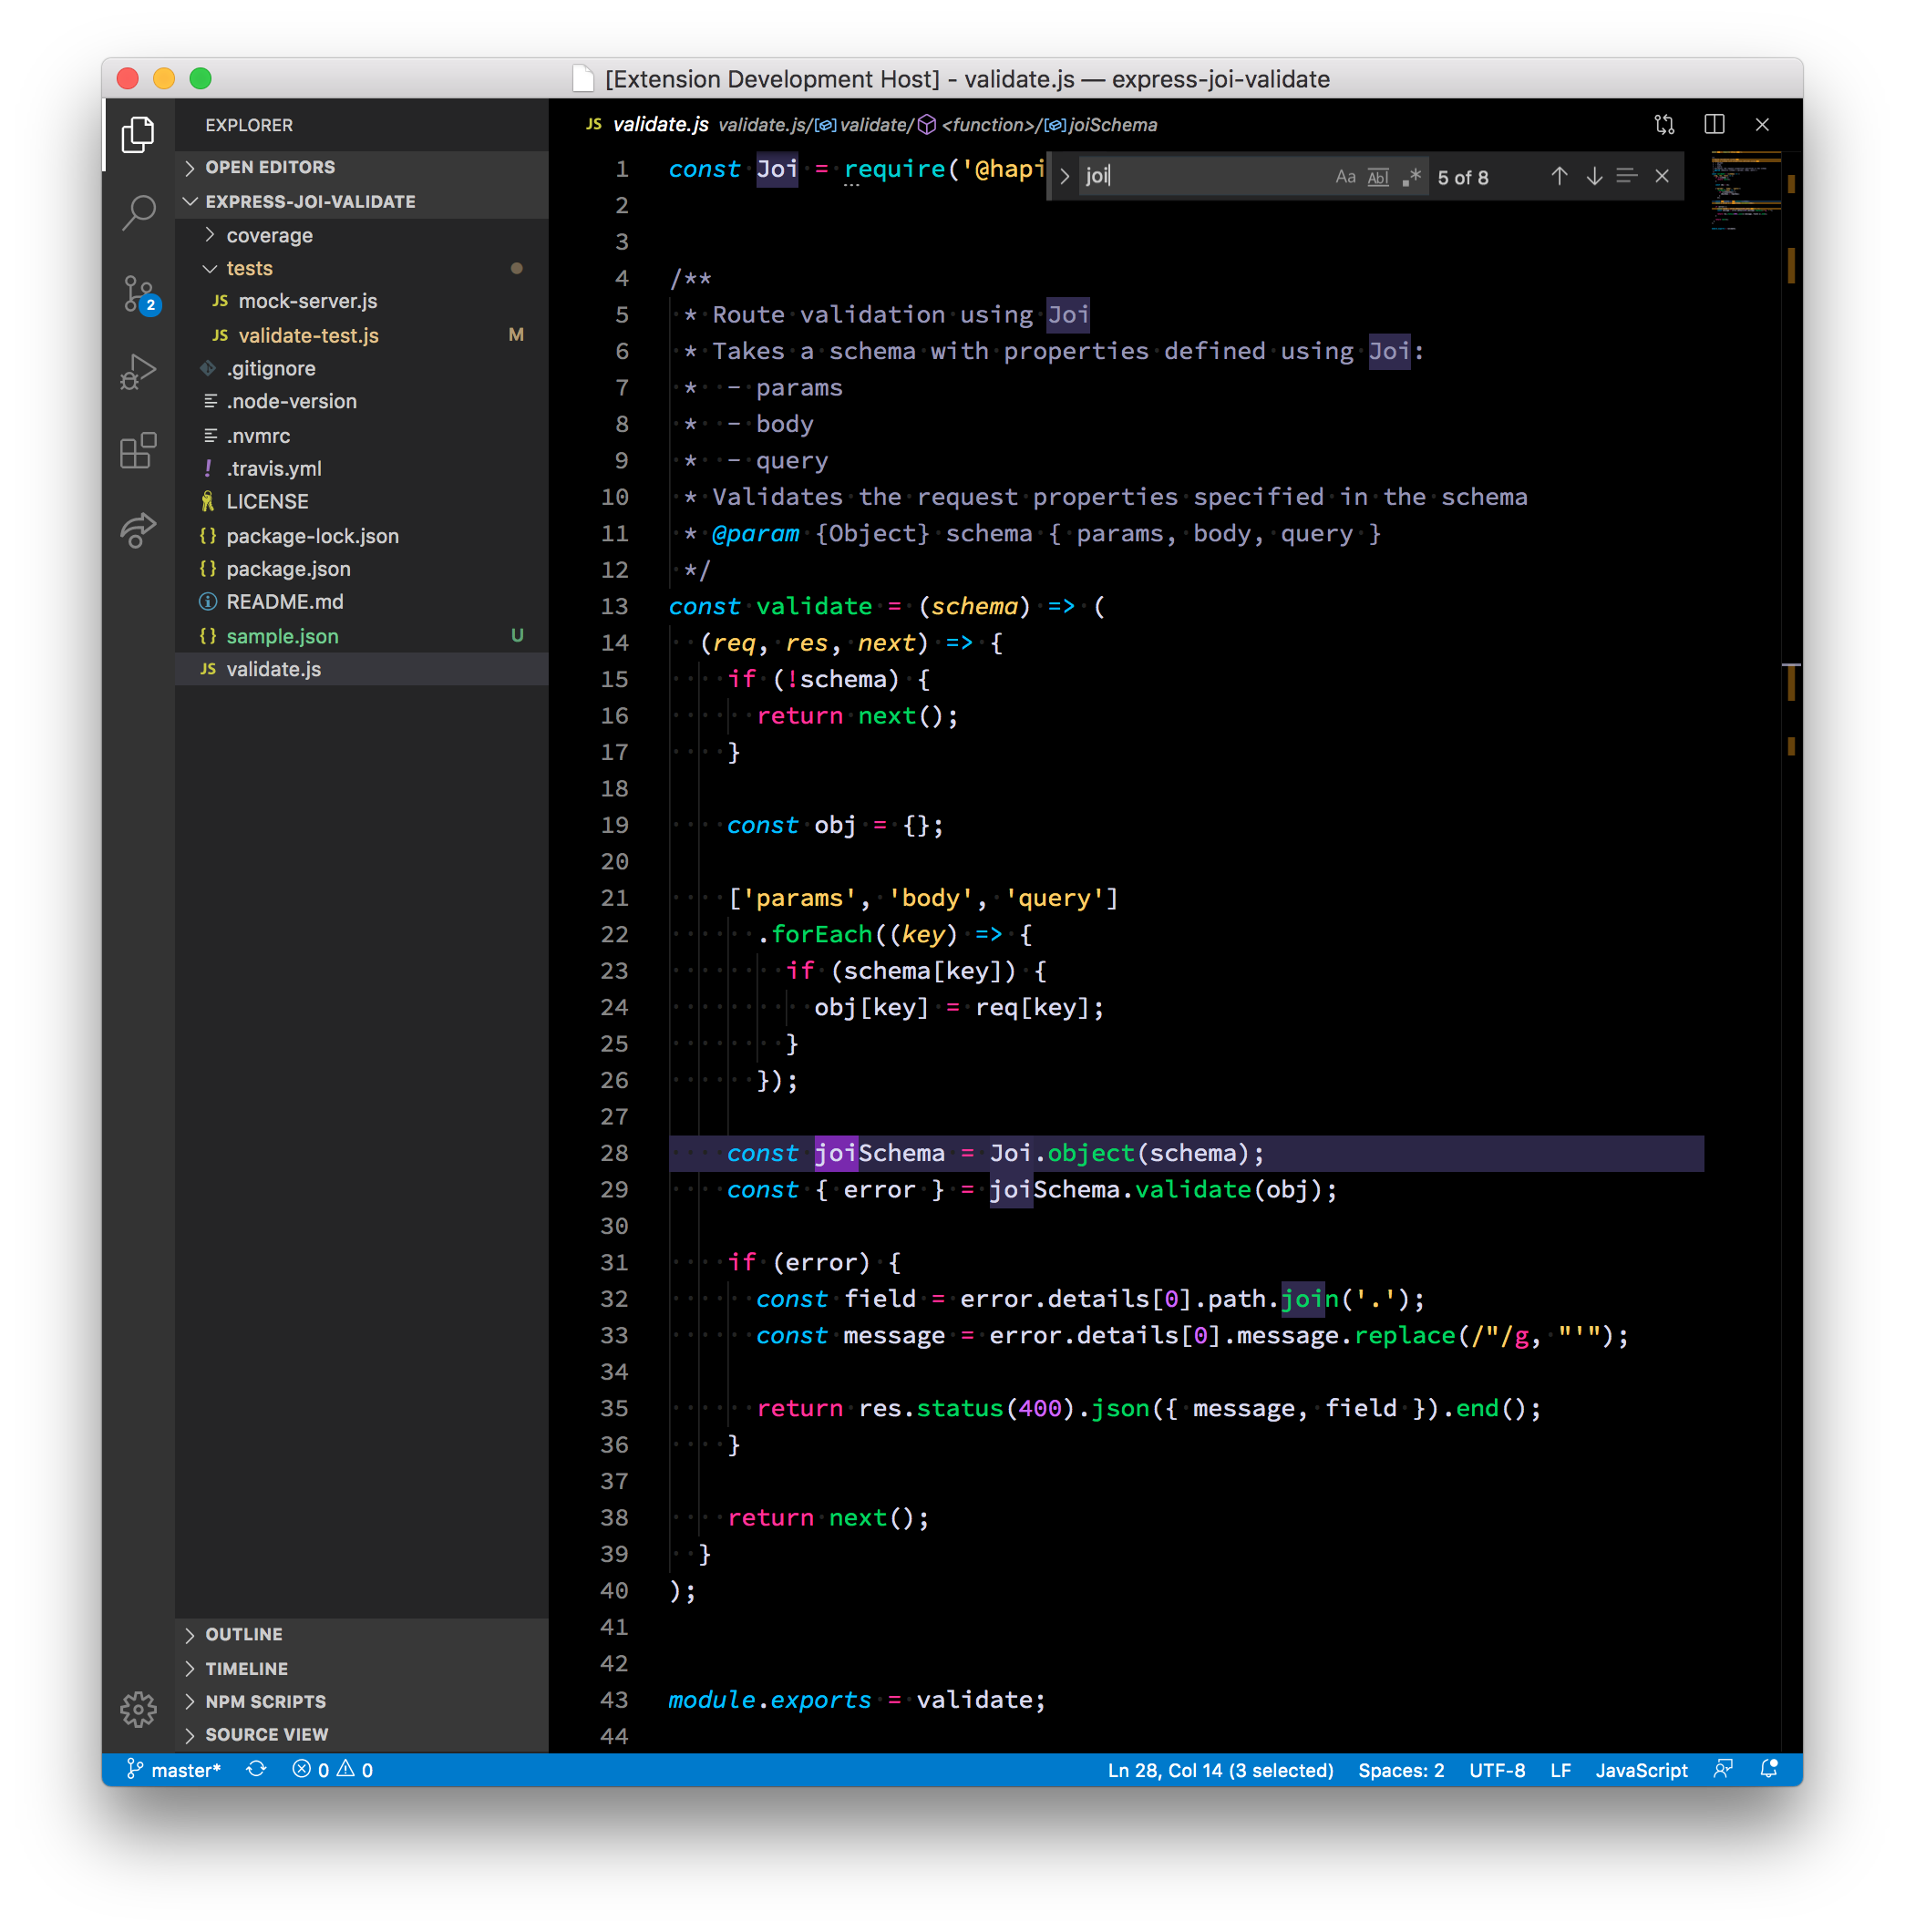
Task: Click the Open Changes compare icon
Action: [x=1664, y=124]
